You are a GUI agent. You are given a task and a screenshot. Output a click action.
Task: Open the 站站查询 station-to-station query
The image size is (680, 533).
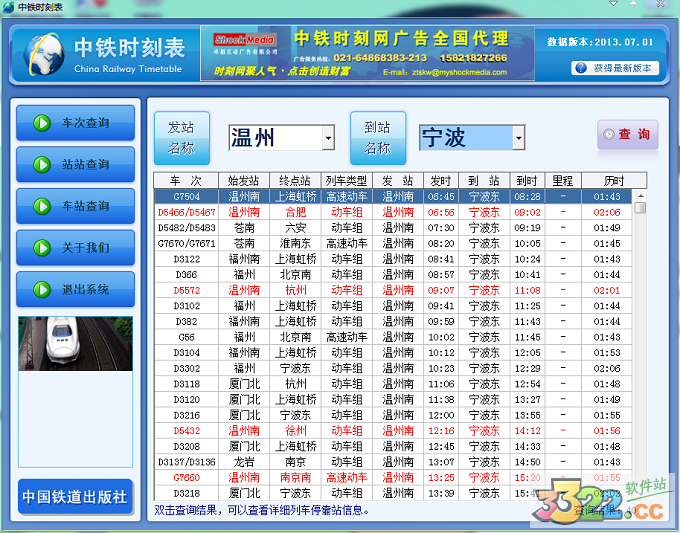pos(75,164)
